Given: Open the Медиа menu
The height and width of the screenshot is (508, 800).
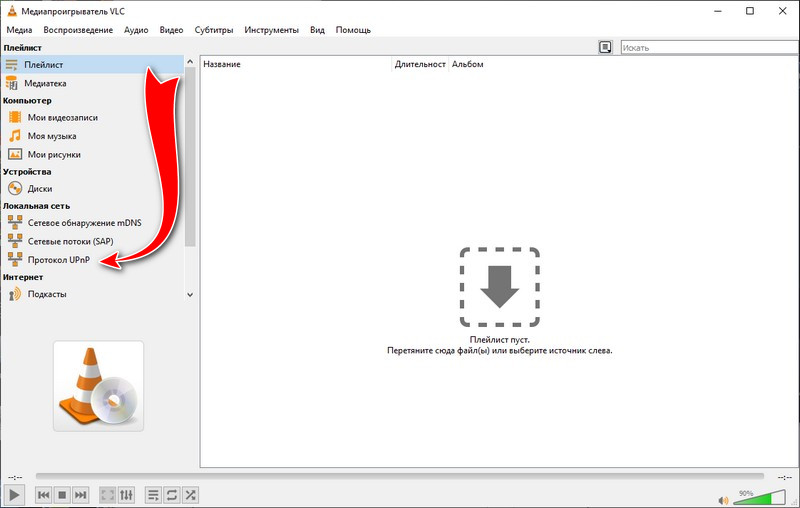Looking at the screenshot, I should click(19, 30).
